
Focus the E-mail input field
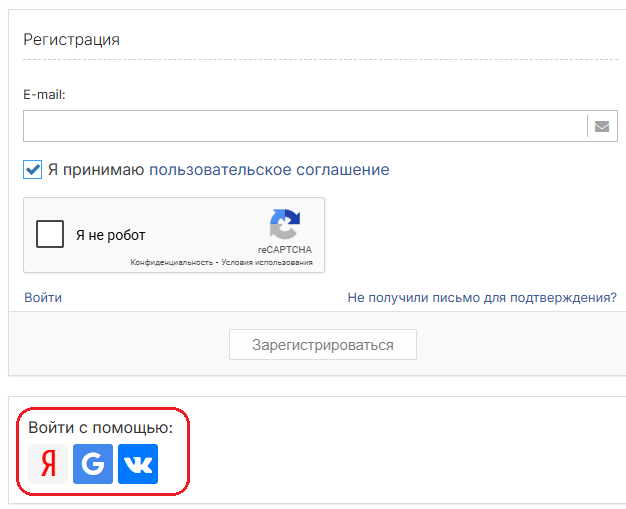click(305, 126)
